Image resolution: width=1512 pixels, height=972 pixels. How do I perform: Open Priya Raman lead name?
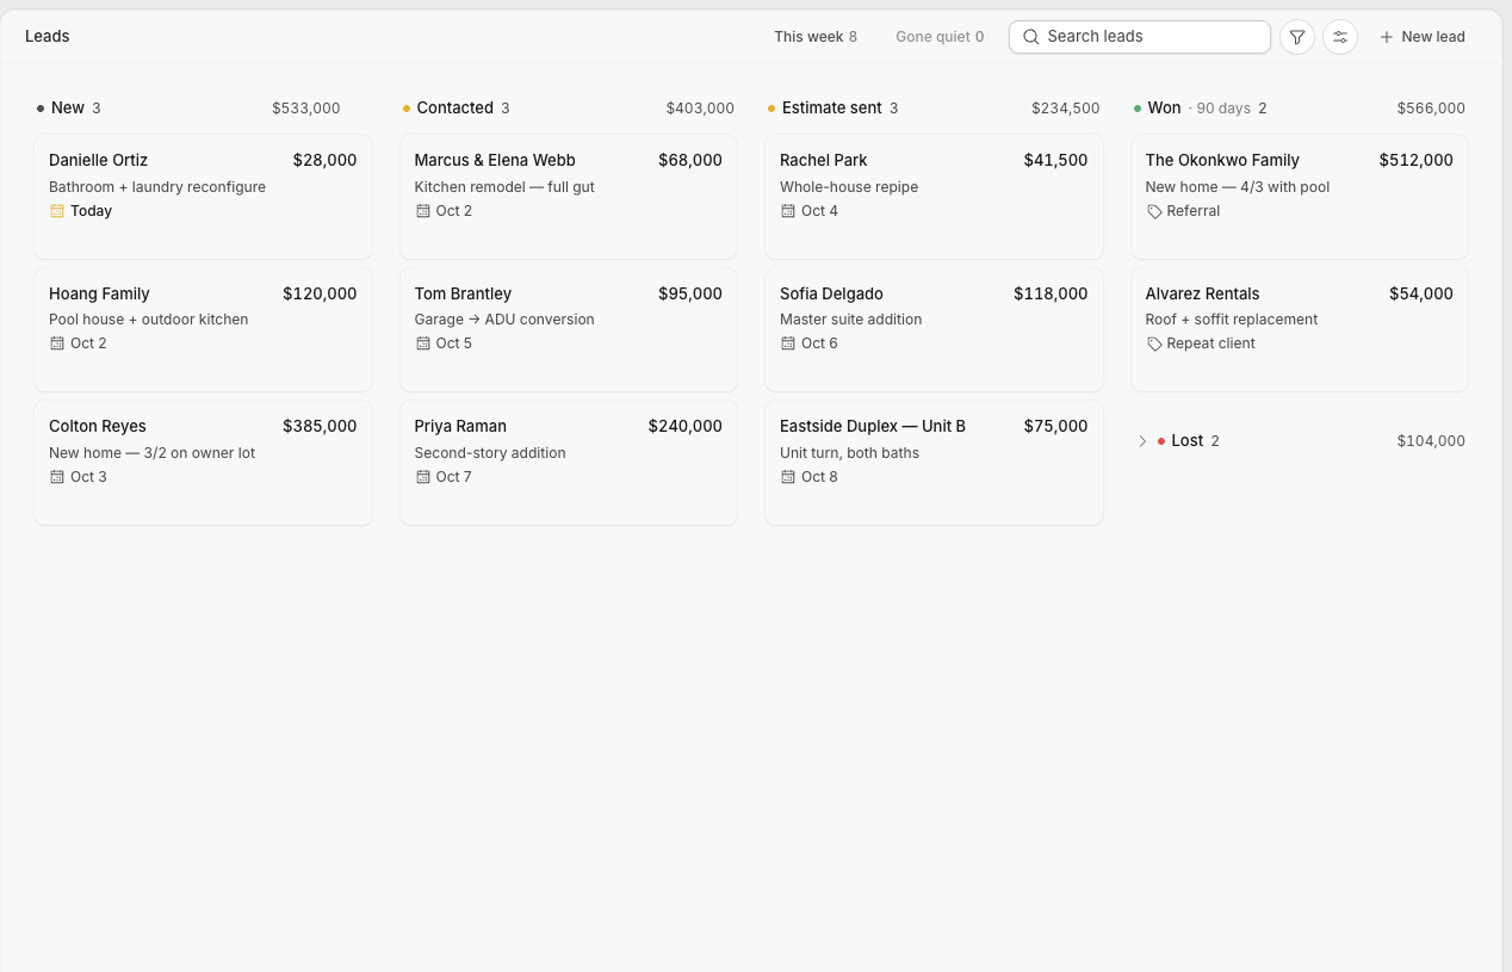(x=460, y=426)
